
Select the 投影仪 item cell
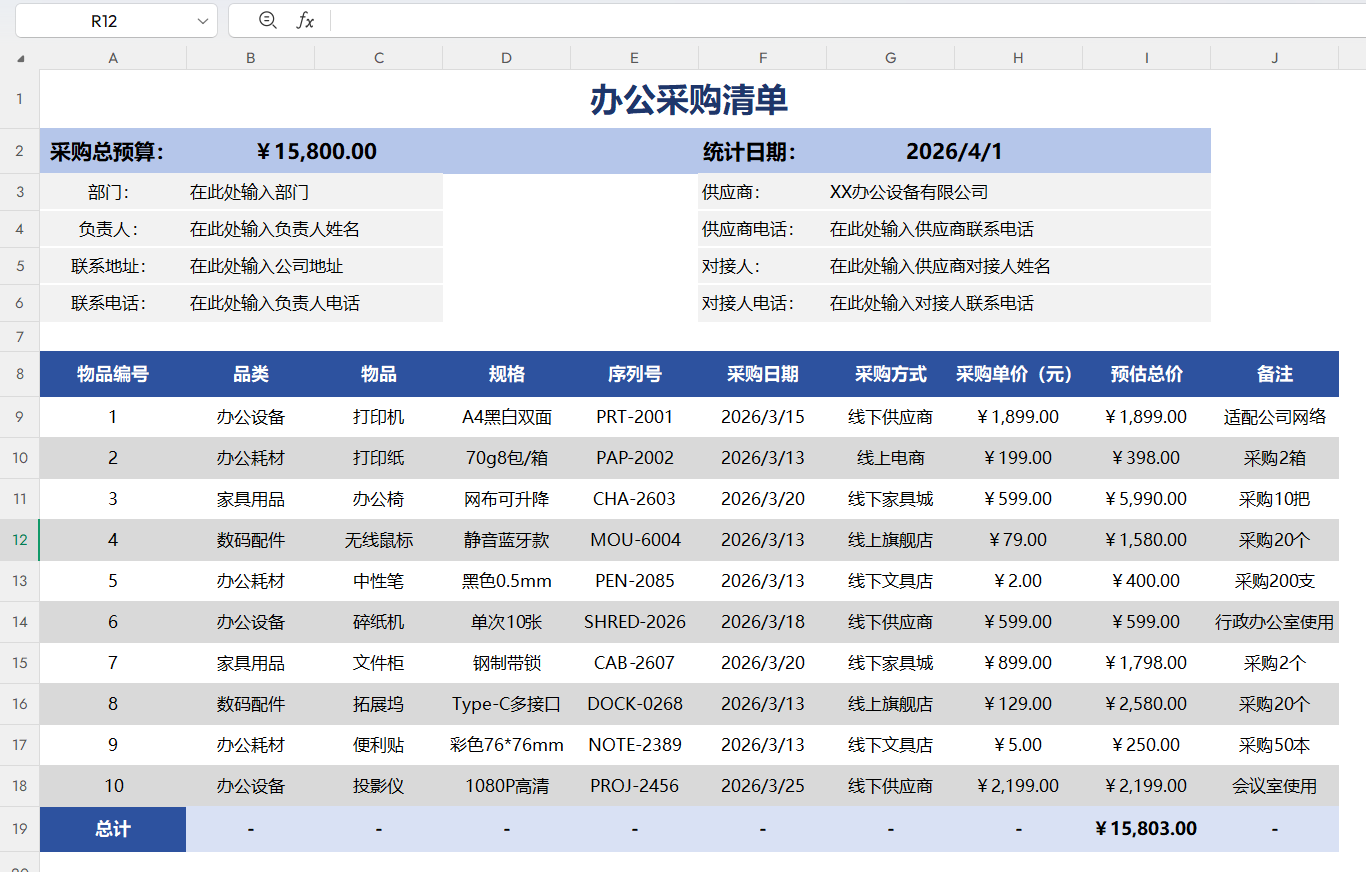(x=378, y=786)
